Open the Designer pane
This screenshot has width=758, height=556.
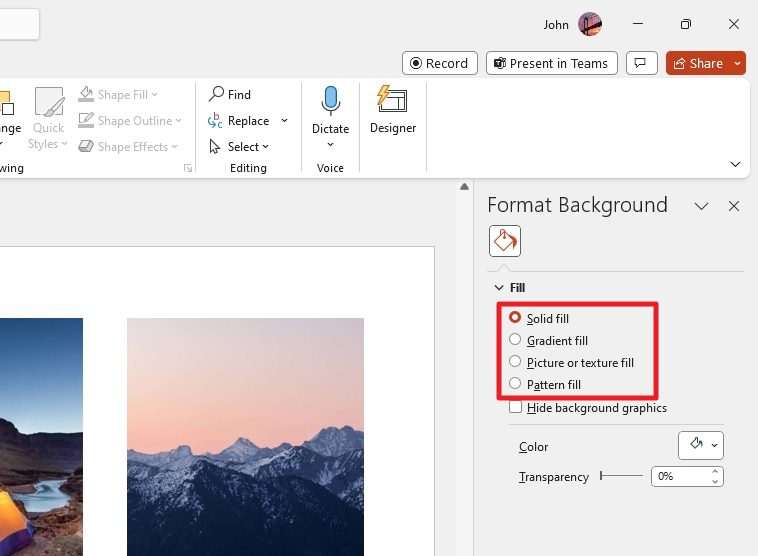click(393, 110)
